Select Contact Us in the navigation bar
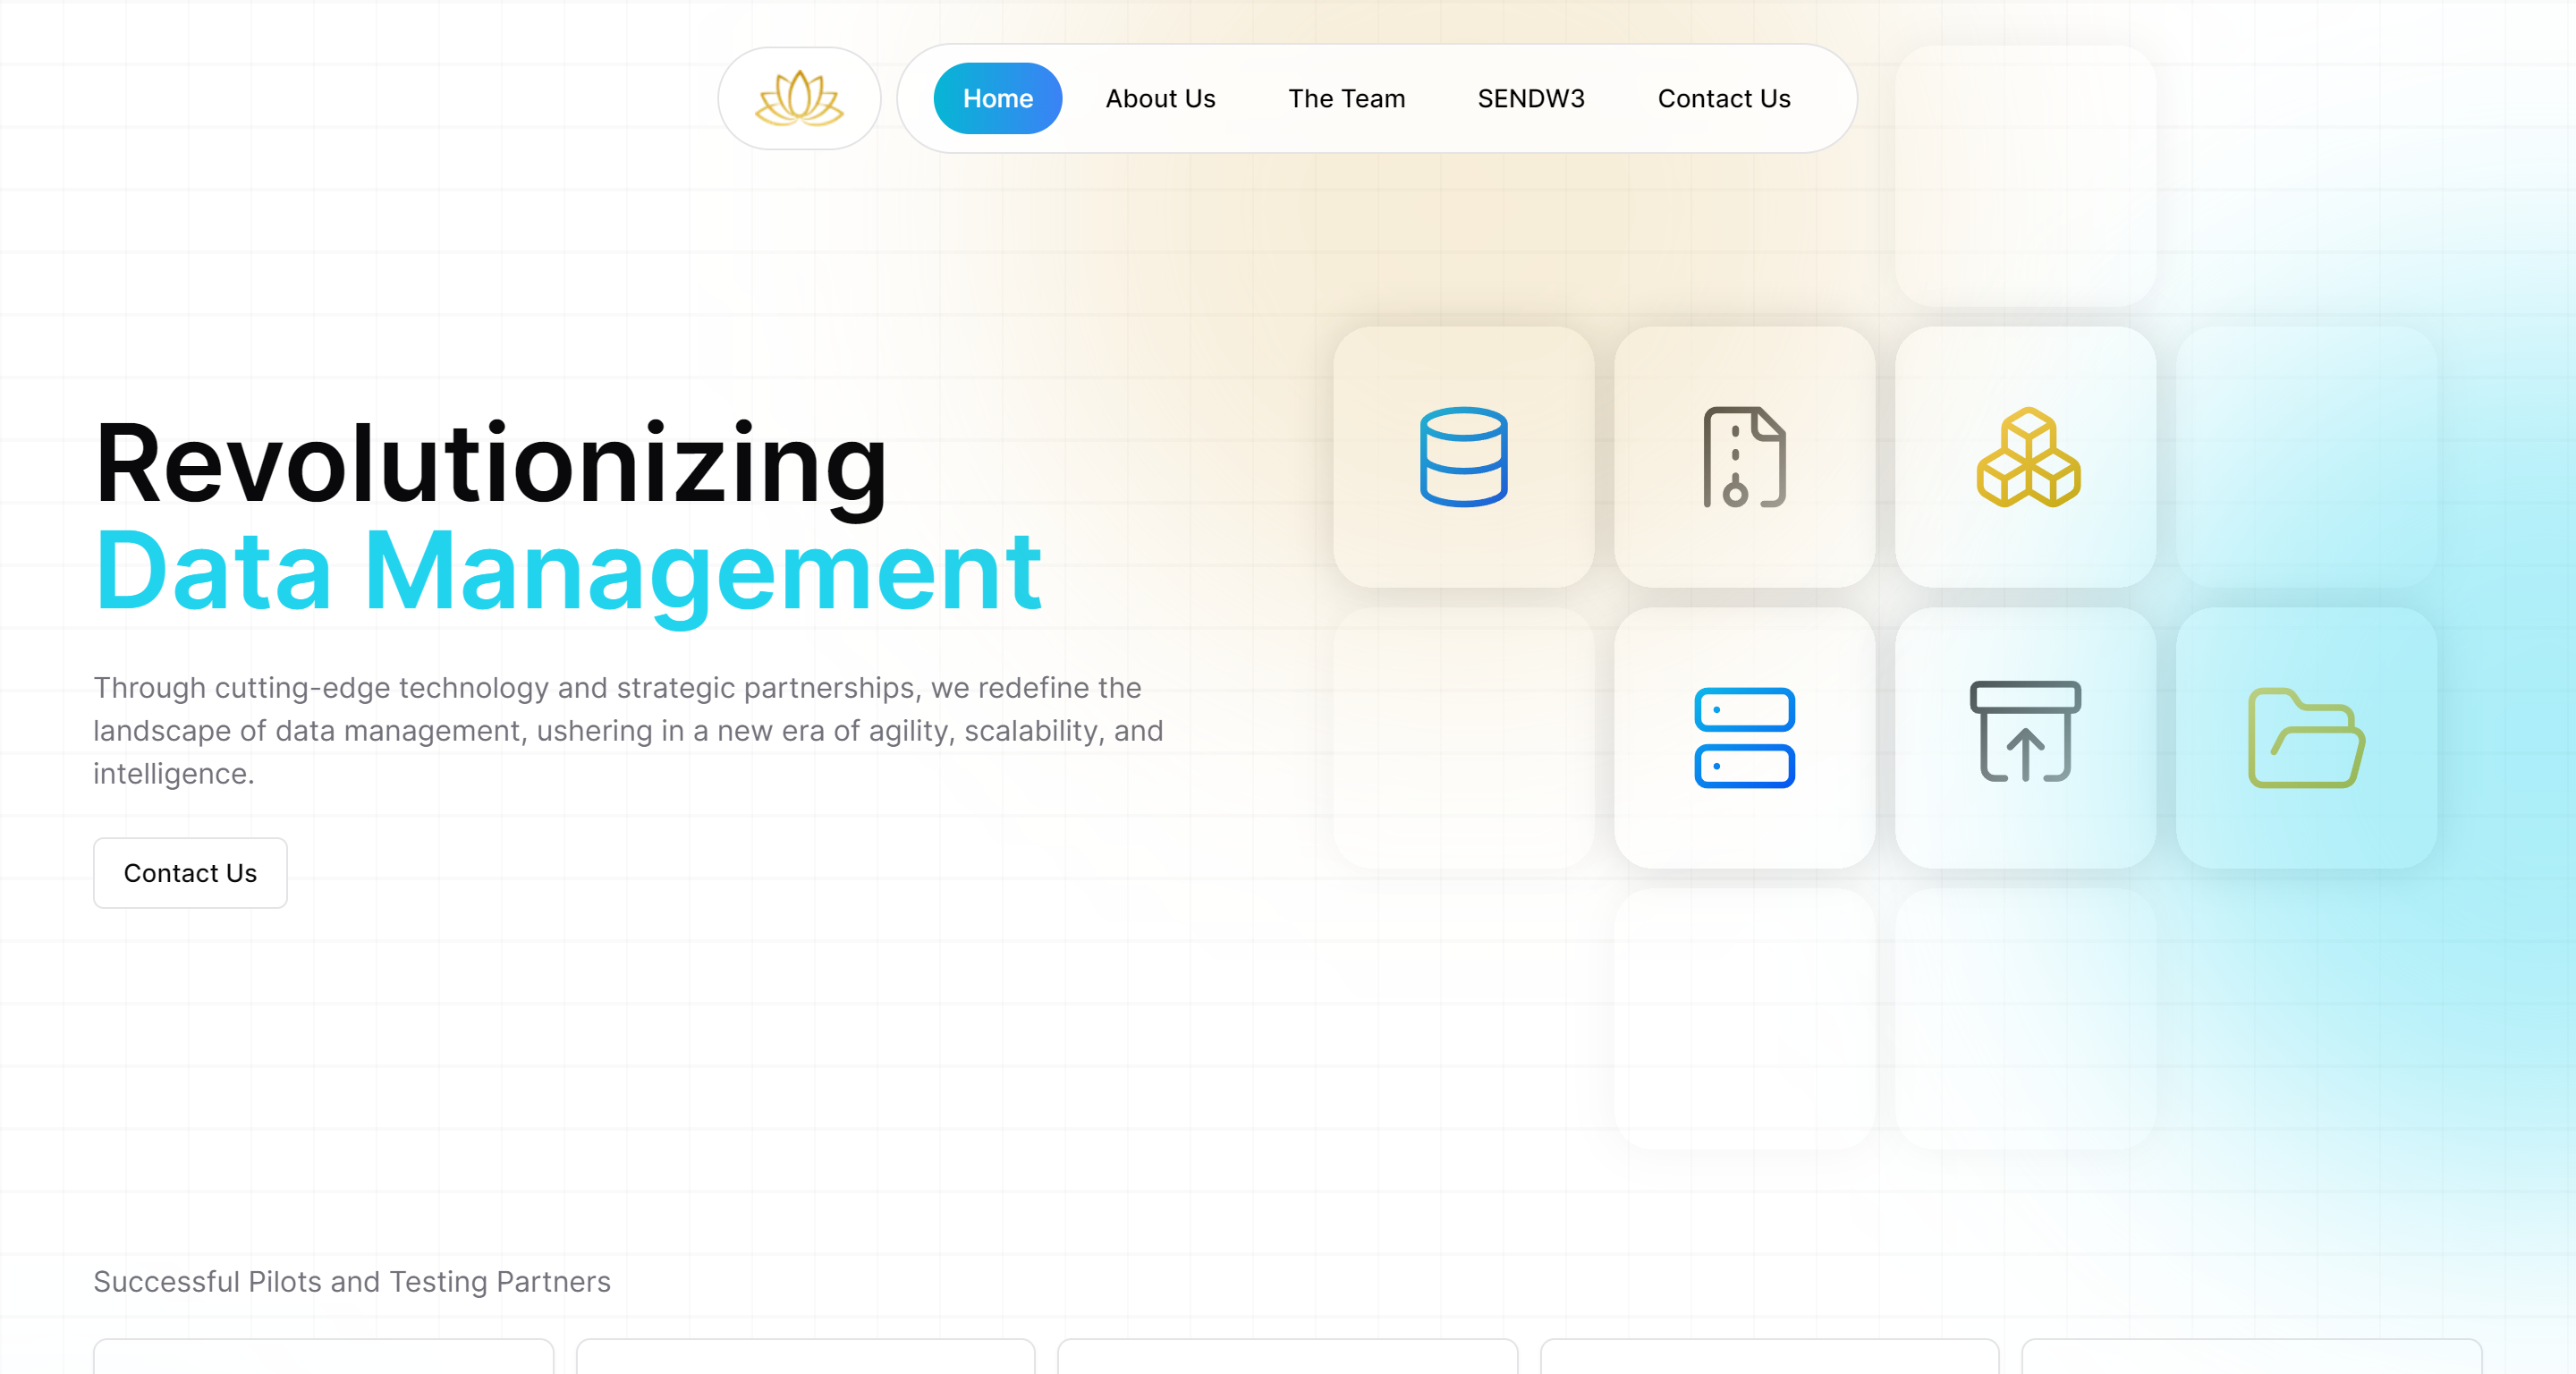Viewport: 2576px width, 1374px height. [1723, 98]
